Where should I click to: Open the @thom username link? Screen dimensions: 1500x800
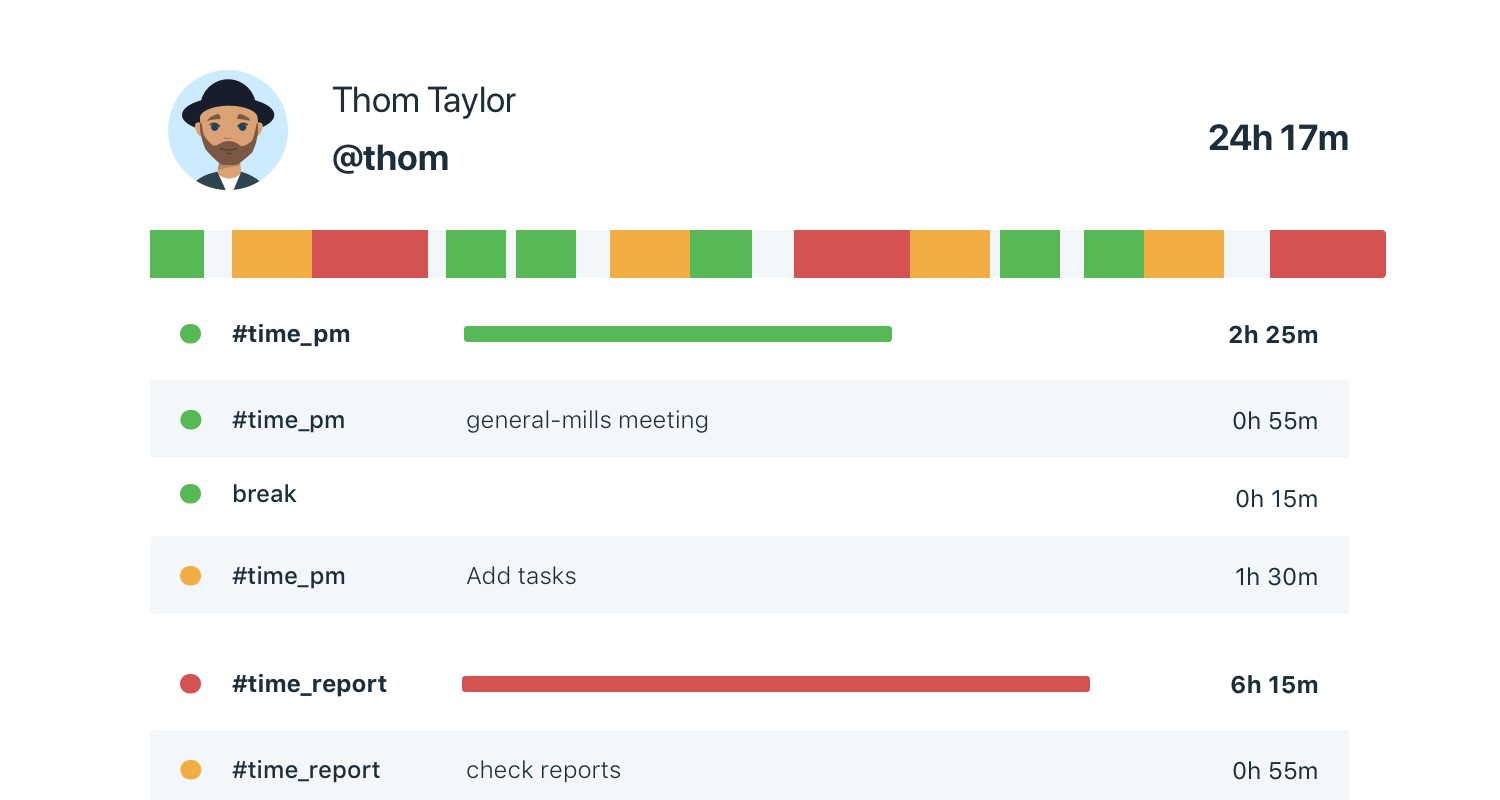point(390,158)
